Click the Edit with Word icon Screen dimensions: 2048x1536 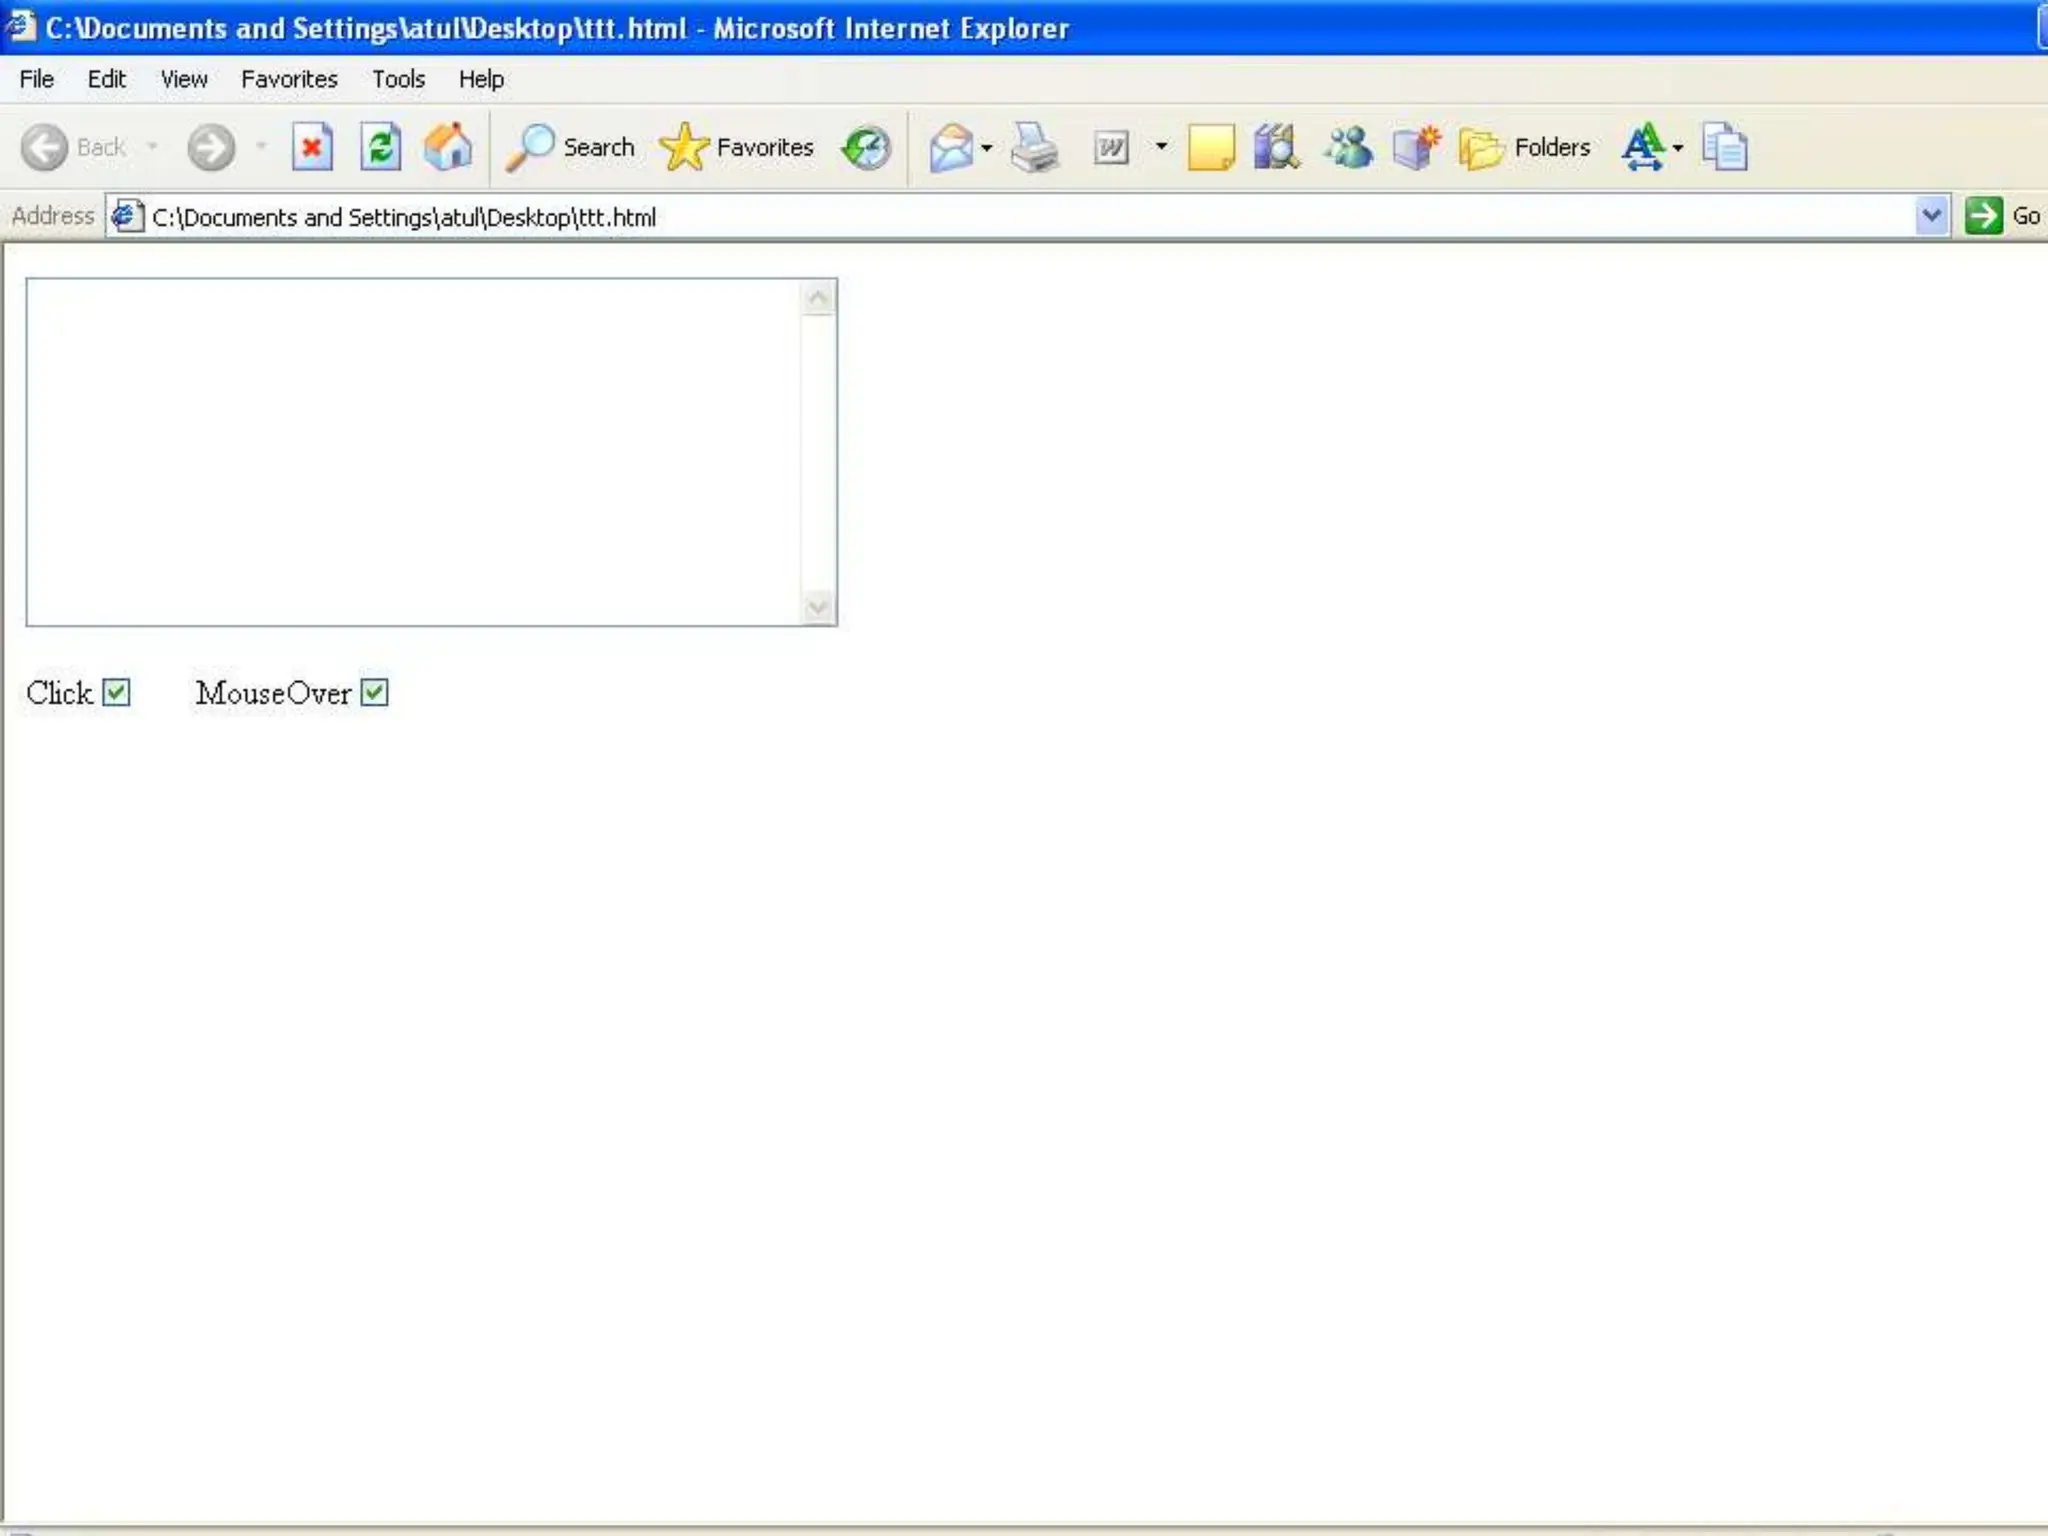(1111, 148)
